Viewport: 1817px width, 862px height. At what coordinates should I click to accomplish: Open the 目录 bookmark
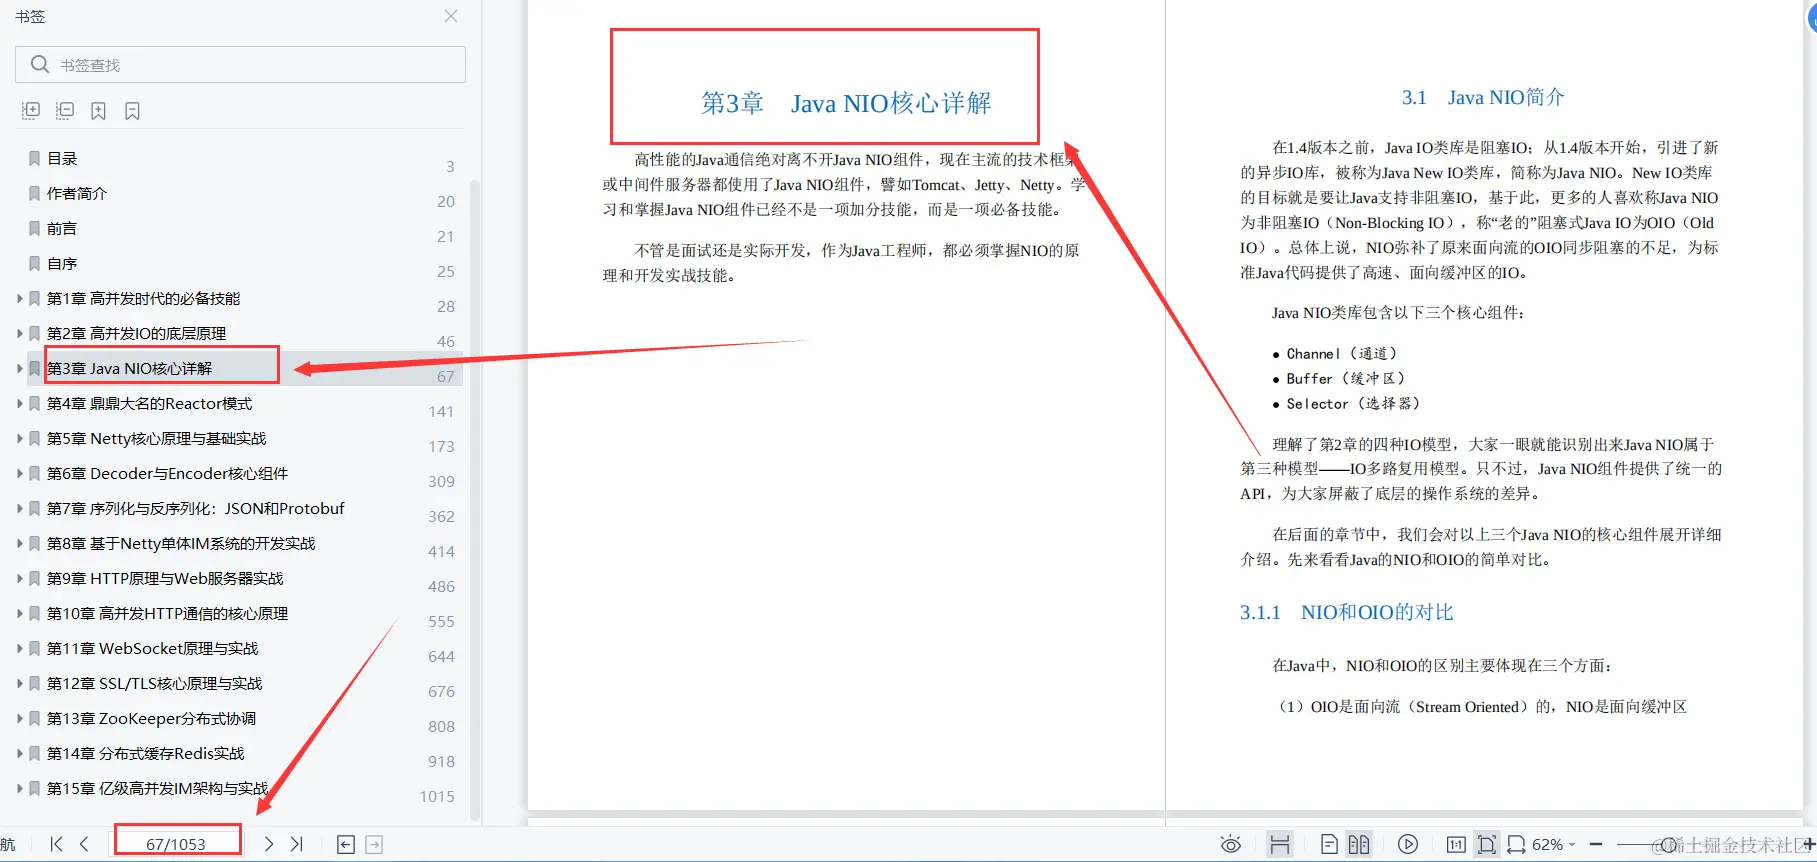pos(62,158)
